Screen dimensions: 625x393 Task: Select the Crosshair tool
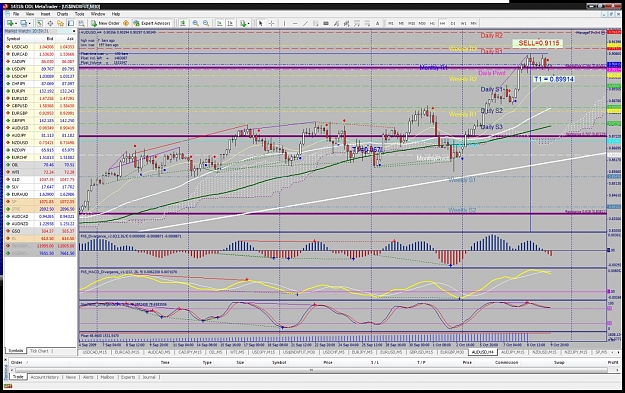[271, 23]
